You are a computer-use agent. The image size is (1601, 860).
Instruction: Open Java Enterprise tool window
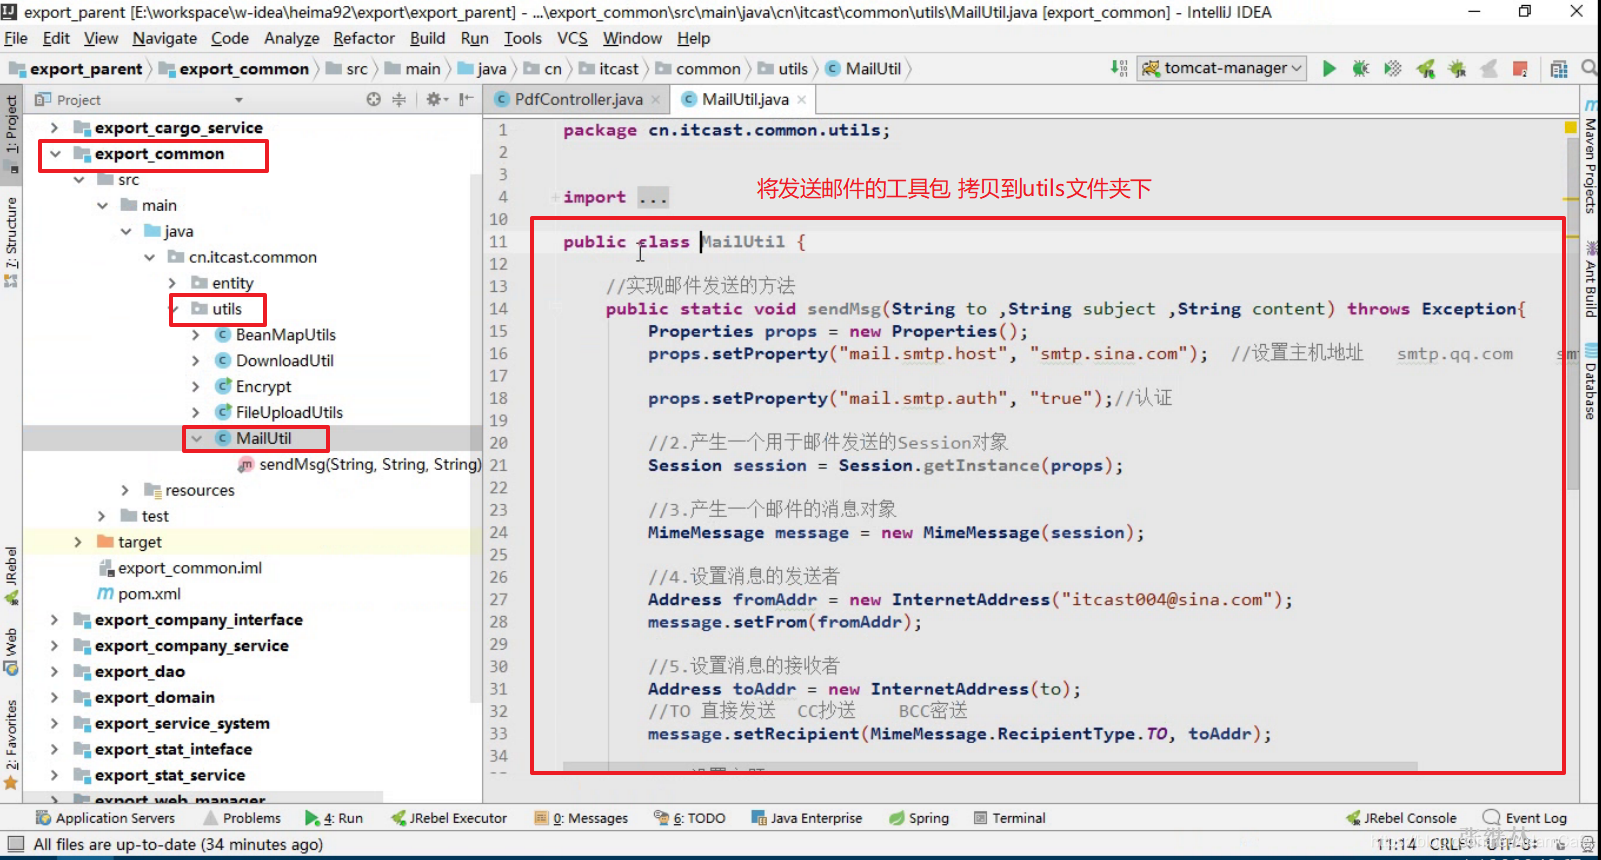[x=806, y=818]
